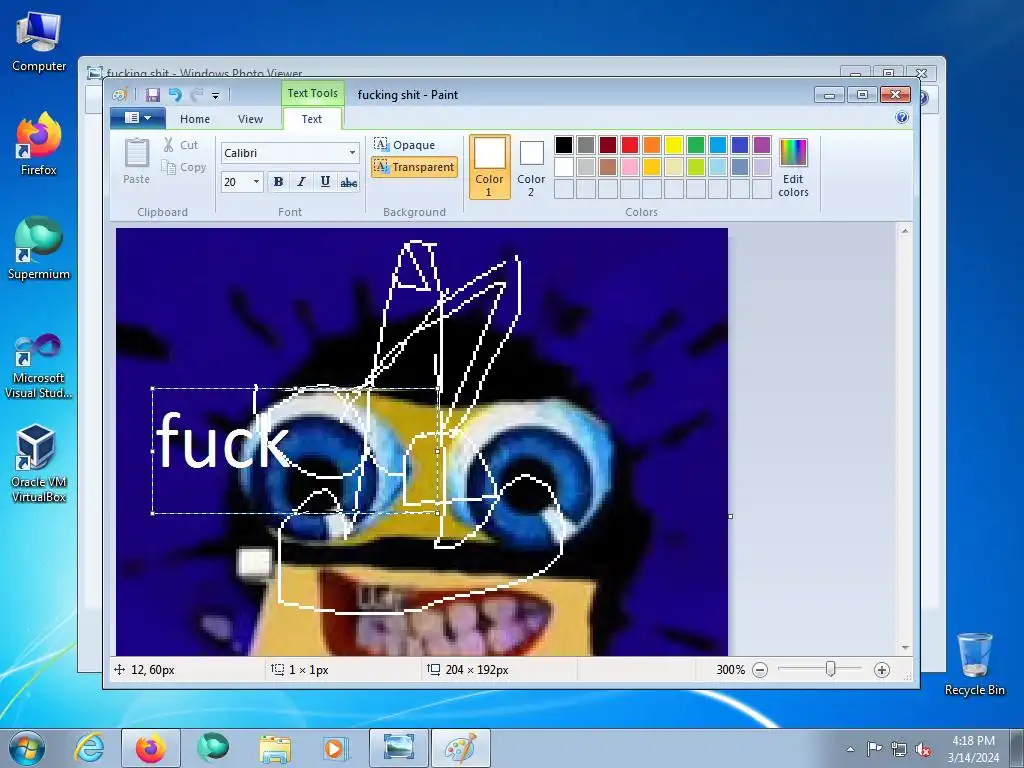Viewport: 1024px width, 768px height.
Task: Pick the pink color swatch in second row
Action: [x=630, y=167]
